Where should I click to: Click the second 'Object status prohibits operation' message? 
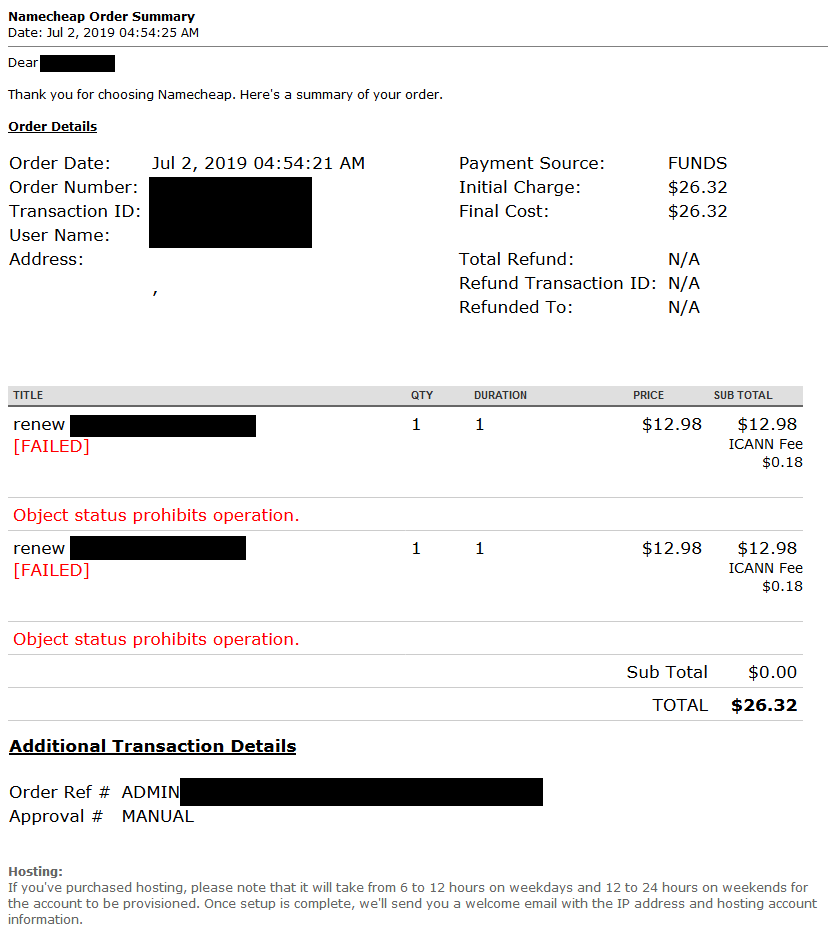click(156, 639)
